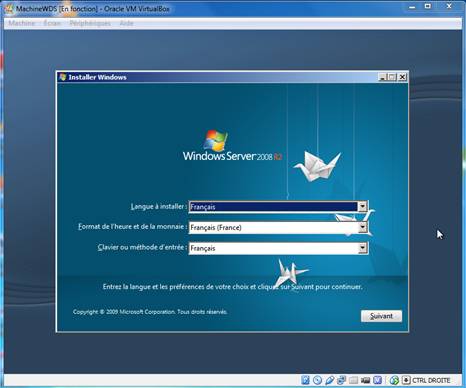Image resolution: width=466 pixels, height=388 pixels.
Task: Click the network adapters status icon
Action: point(342,380)
